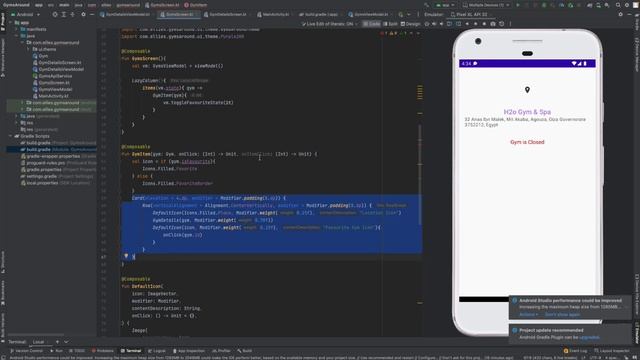This screenshot has width=640, height=360.
Task: Click the emulator volume up icon
Action: click(434, 24)
